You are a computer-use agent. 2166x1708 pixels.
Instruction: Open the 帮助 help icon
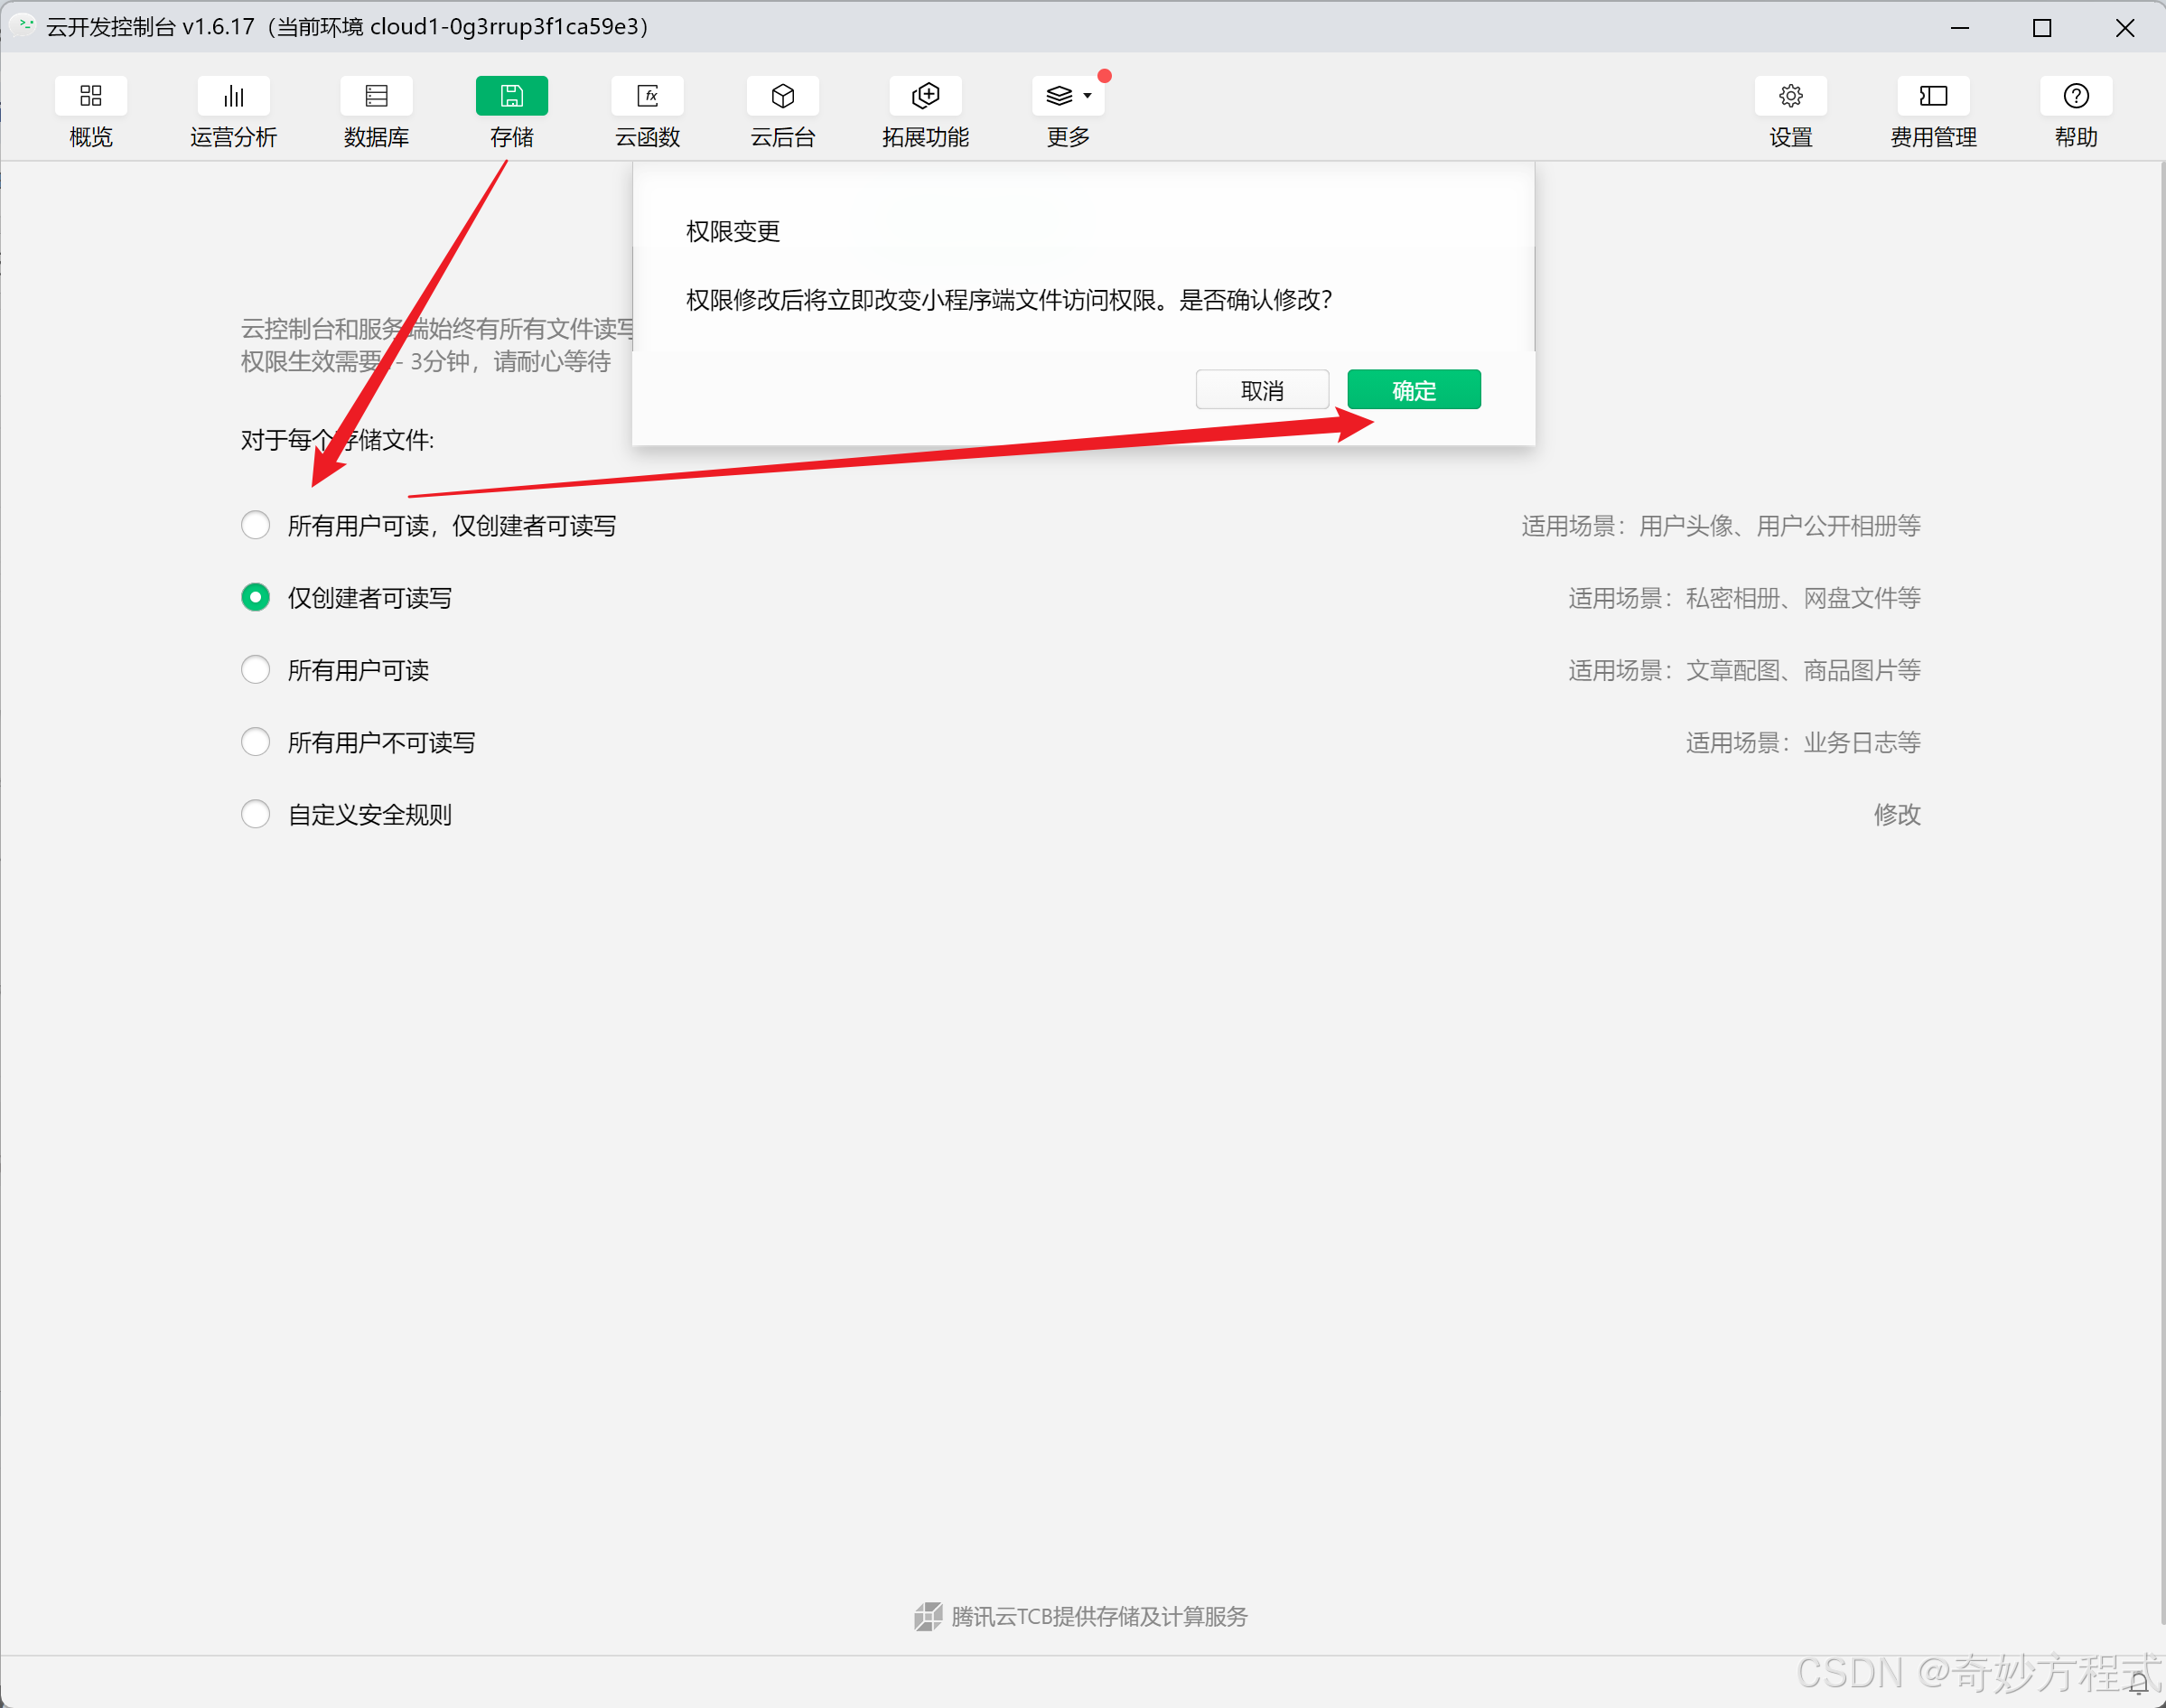(2076, 97)
